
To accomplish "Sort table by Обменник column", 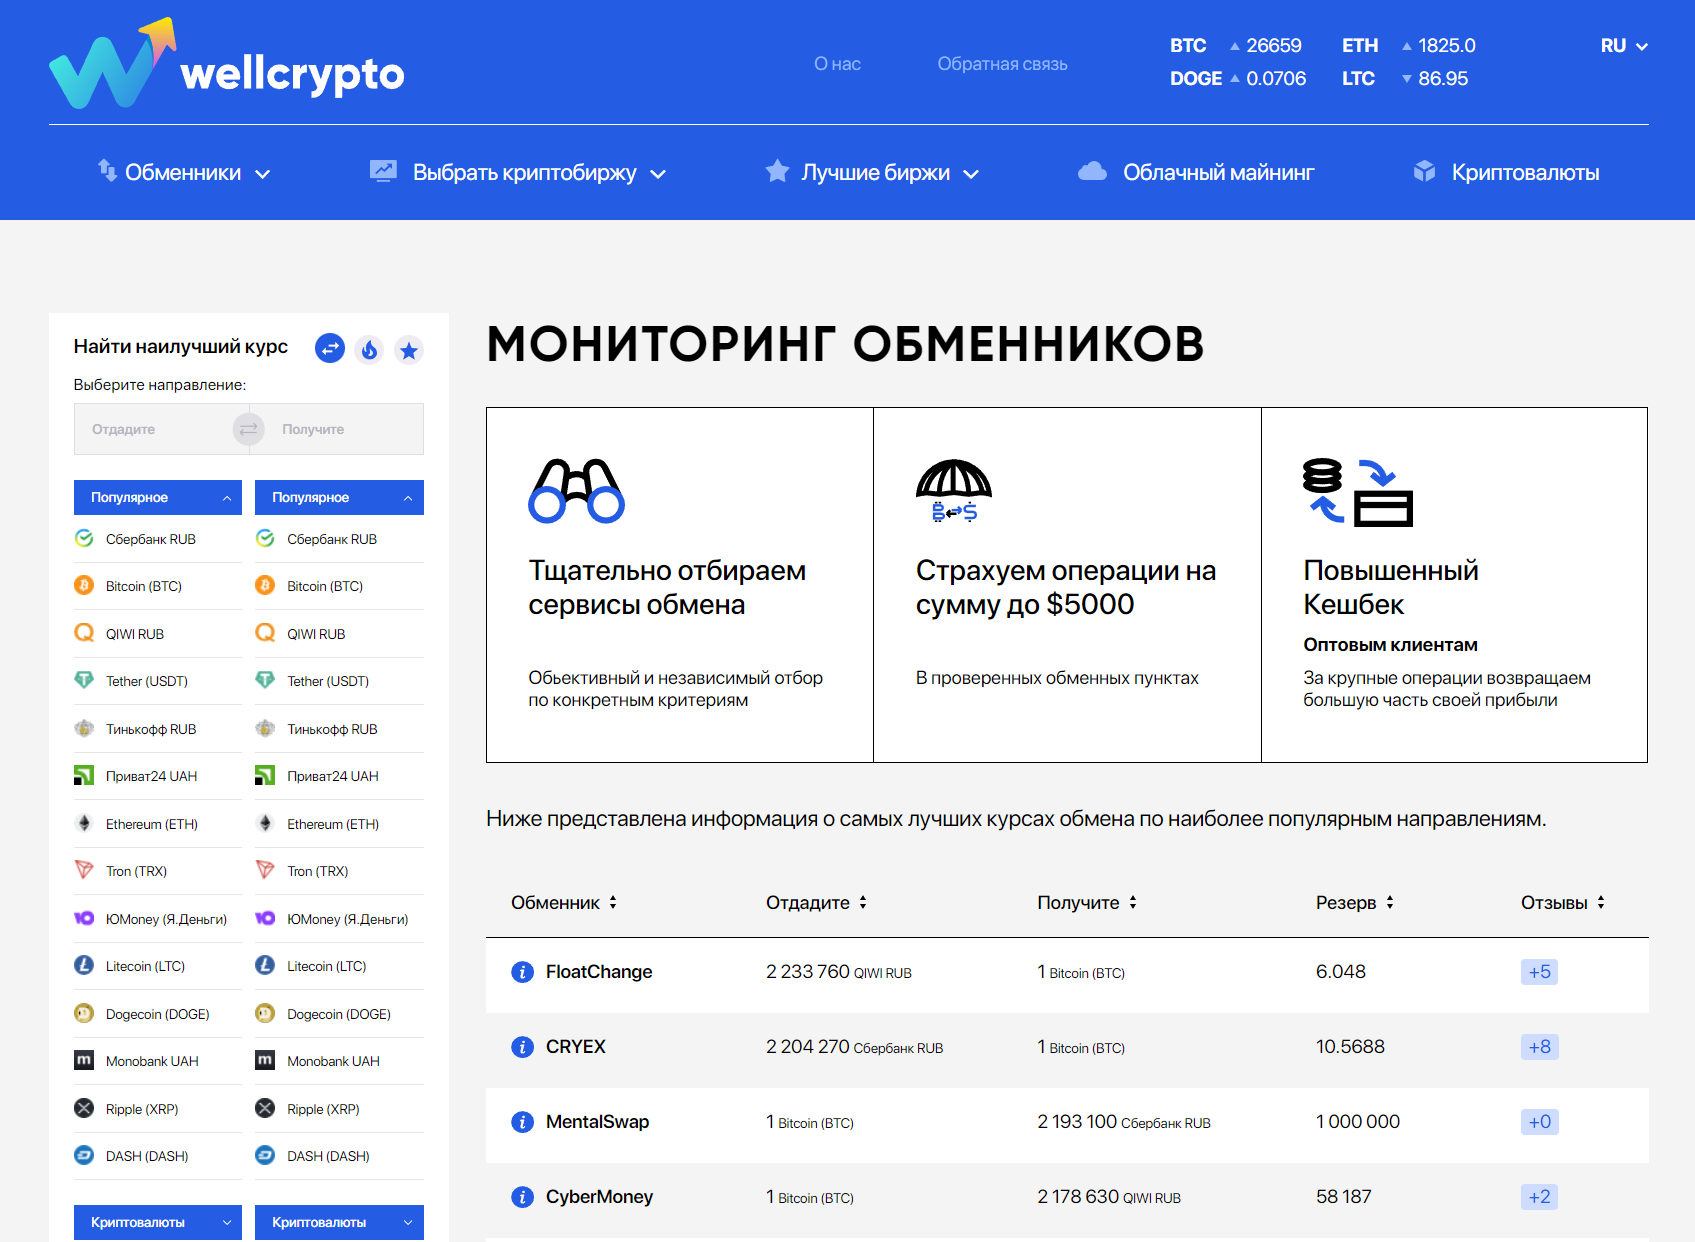I will point(564,903).
